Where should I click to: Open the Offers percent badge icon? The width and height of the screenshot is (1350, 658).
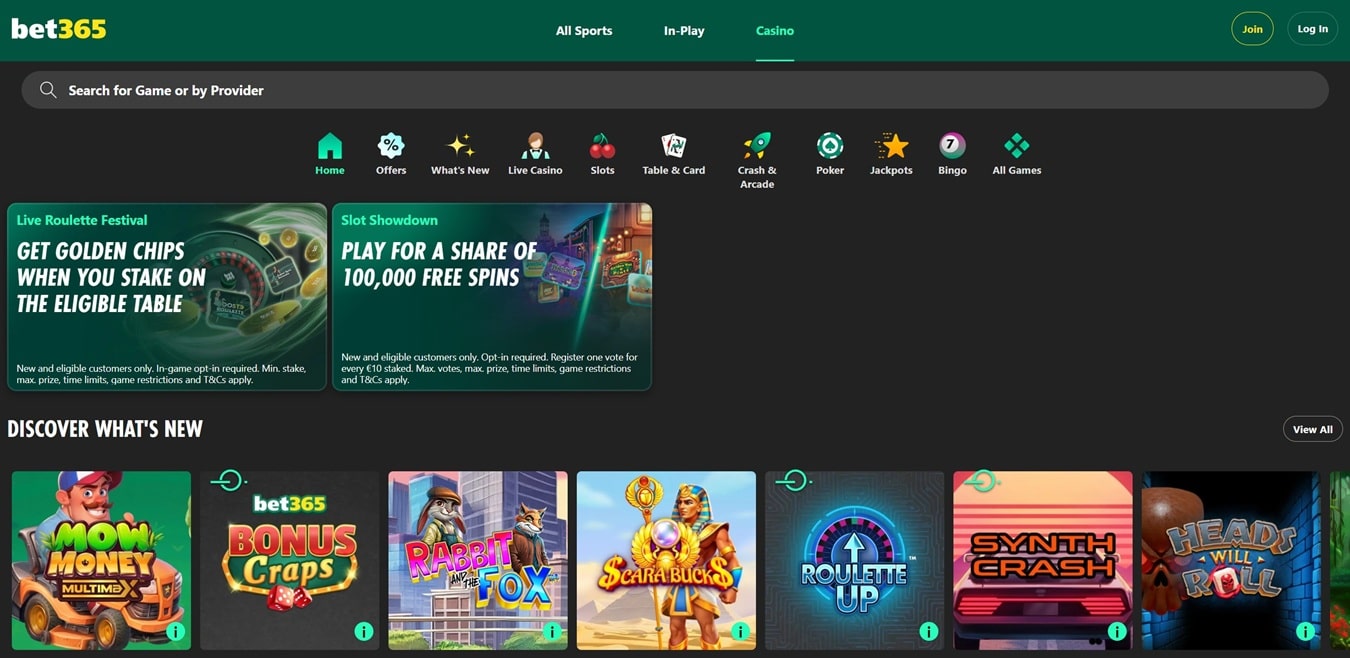pyautogui.click(x=391, y=146)
